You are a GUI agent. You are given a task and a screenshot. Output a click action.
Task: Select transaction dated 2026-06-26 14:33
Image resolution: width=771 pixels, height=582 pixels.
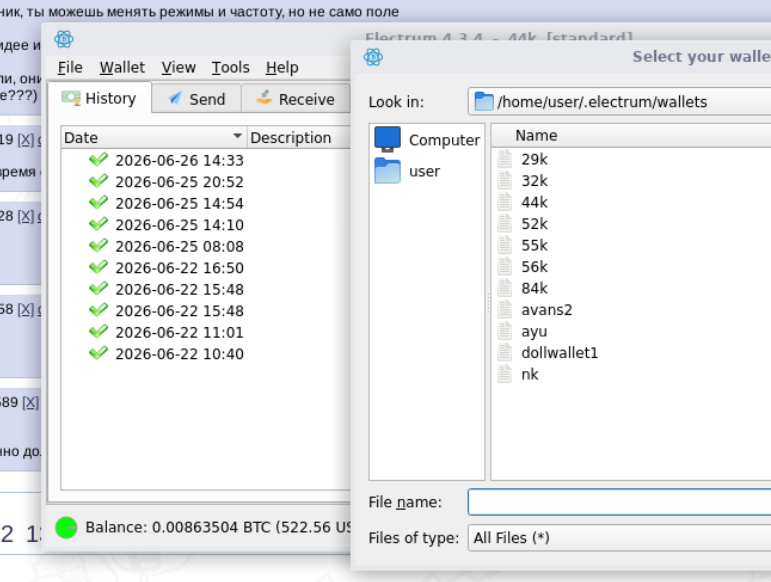tap(179, 160)
